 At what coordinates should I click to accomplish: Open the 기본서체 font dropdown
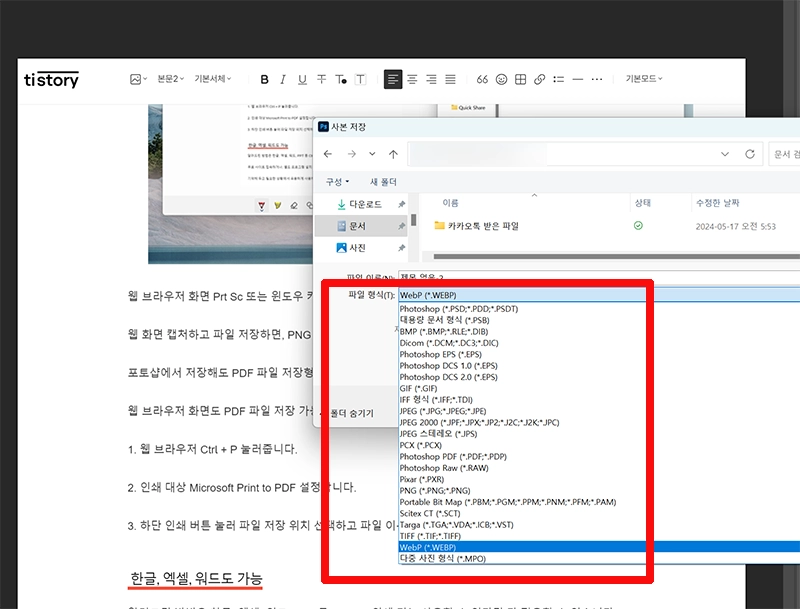(213, 79)
